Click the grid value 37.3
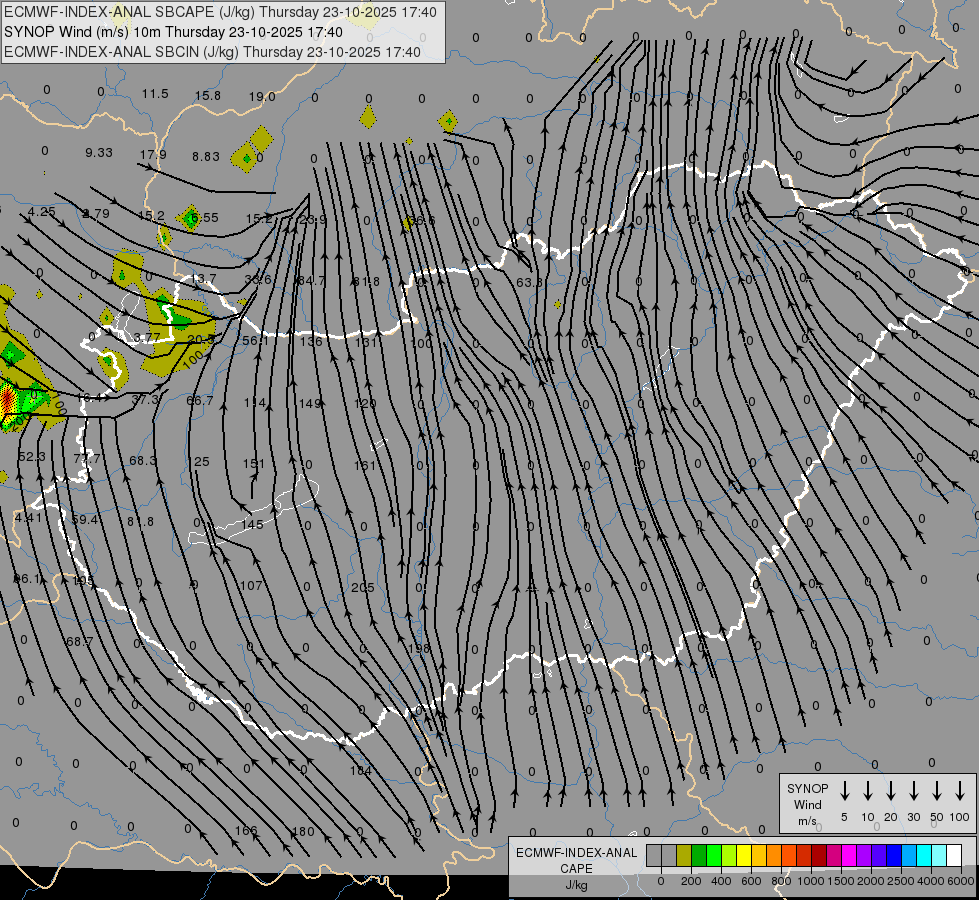 coord(145,400)
